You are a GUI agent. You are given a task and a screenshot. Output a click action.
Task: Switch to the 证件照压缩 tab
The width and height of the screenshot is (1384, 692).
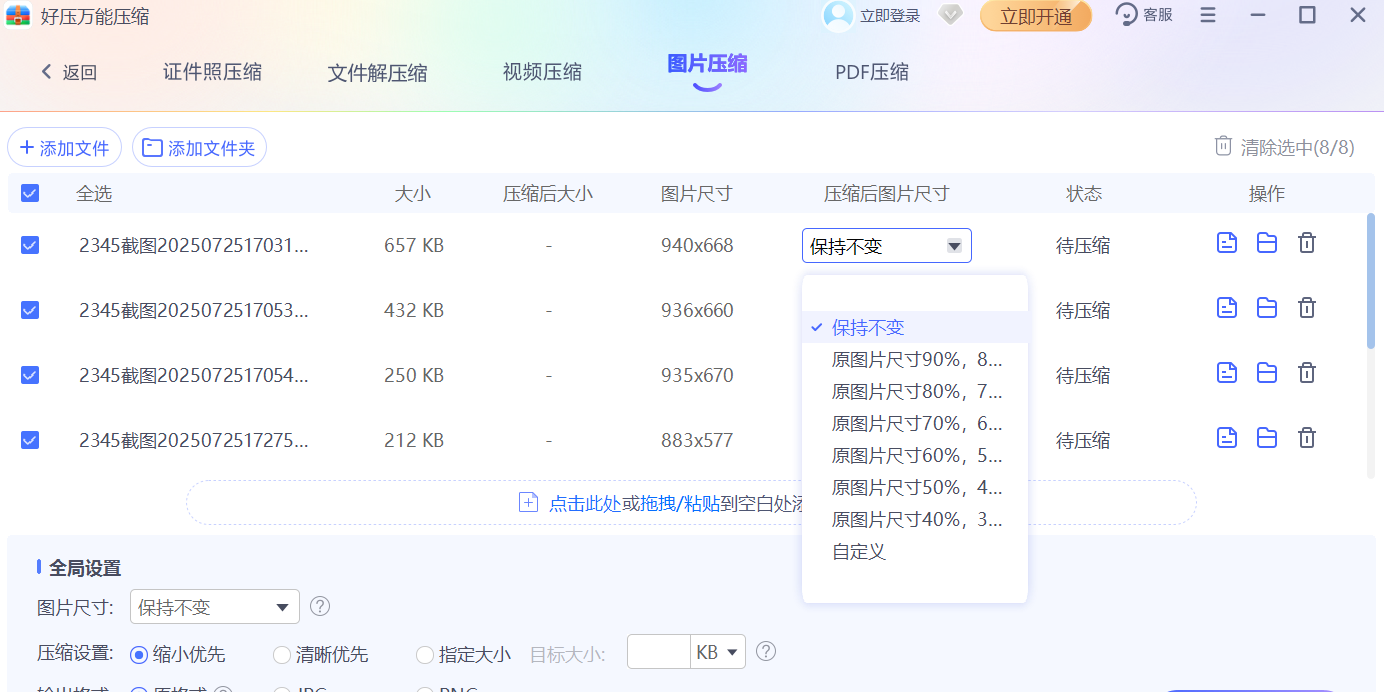(212, 72)
